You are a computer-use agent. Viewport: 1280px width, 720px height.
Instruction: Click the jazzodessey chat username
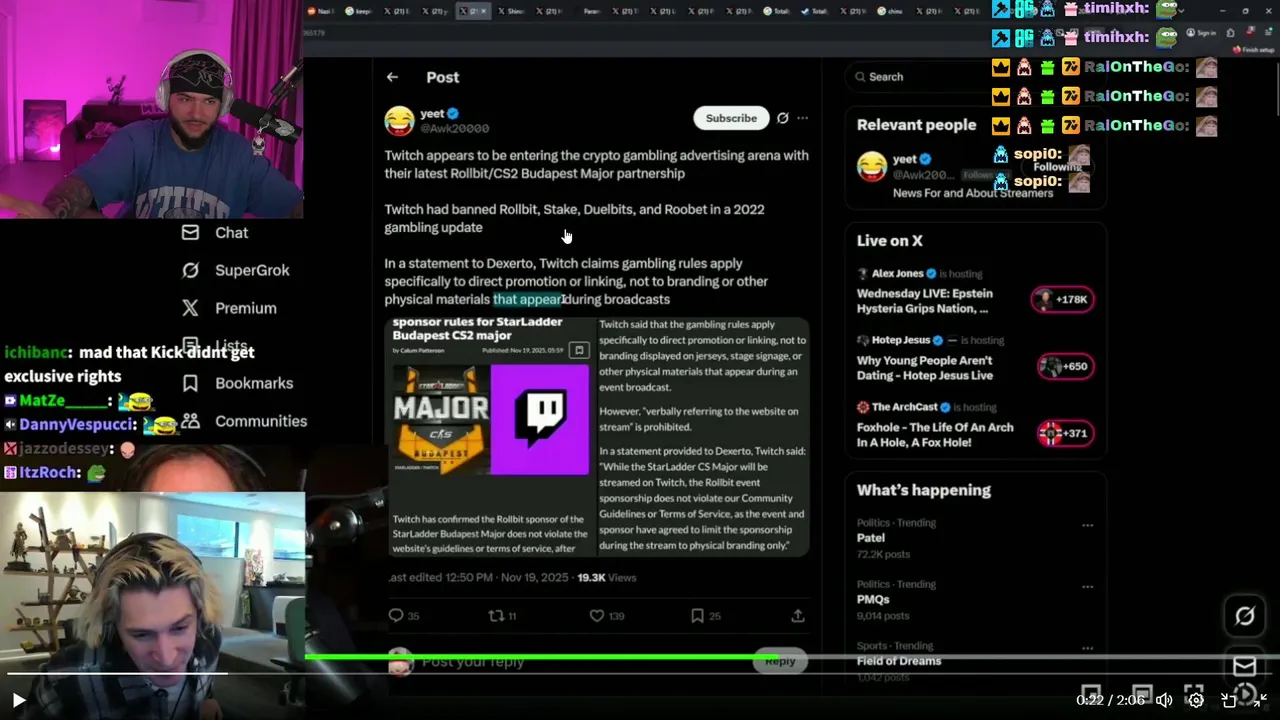64,450
